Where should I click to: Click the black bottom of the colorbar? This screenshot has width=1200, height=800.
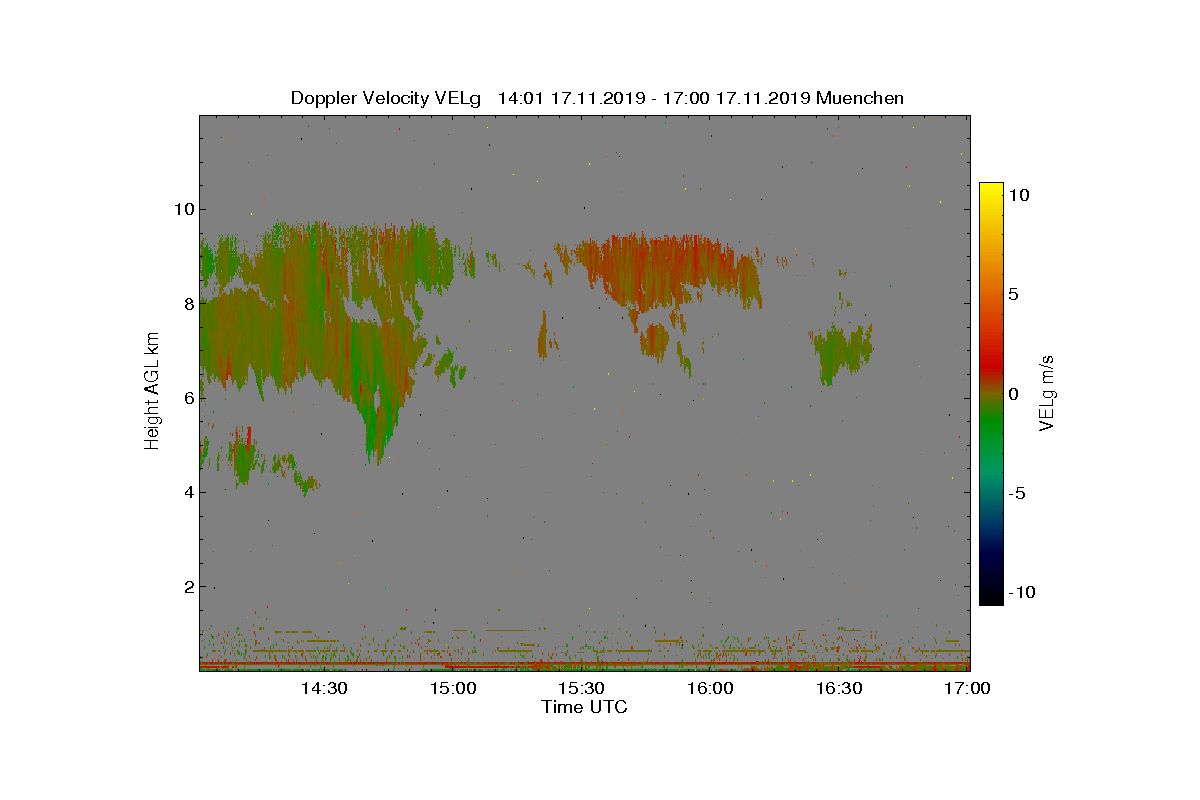(991, 596)
